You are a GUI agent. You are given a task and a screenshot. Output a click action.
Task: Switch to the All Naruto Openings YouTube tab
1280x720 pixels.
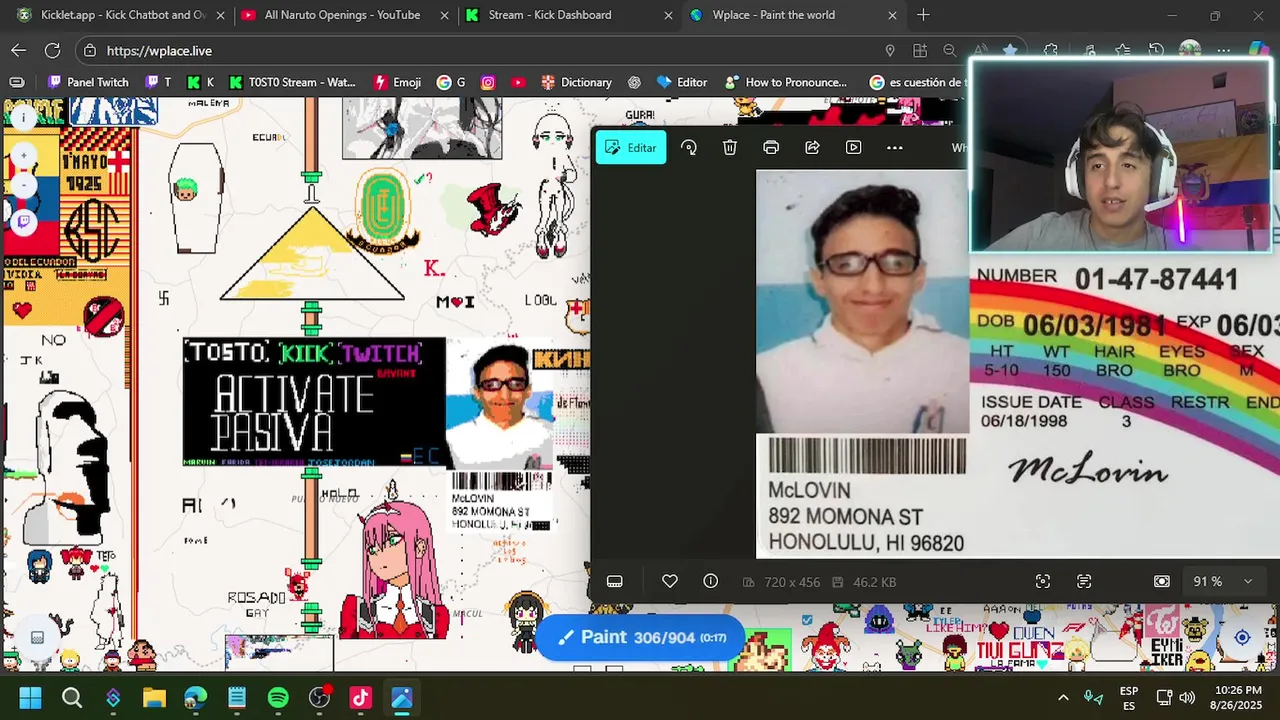pyautogui.click(x=342, y=15)
